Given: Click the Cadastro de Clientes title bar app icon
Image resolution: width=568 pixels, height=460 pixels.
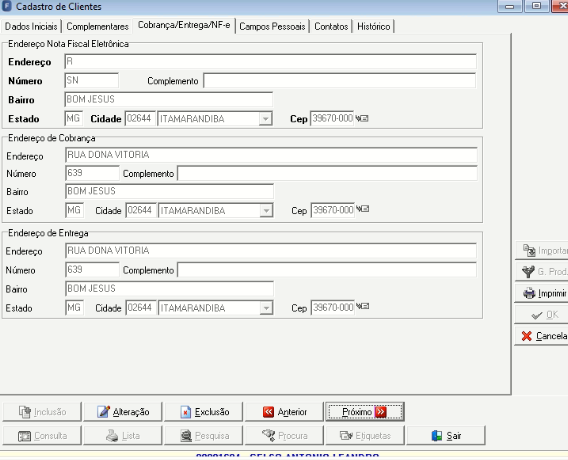Looking at the screenshot, I should [7, 6].
